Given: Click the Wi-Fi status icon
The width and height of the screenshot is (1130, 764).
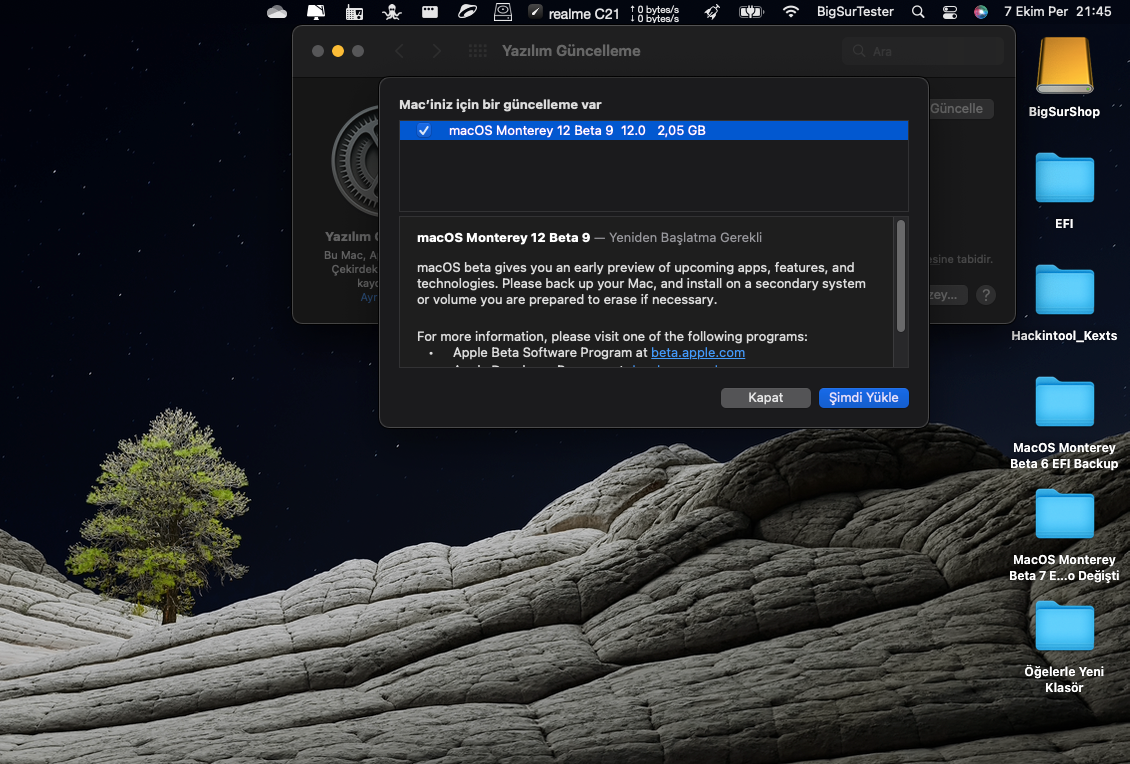Looking at the screenshot, I should pos(791,12).
